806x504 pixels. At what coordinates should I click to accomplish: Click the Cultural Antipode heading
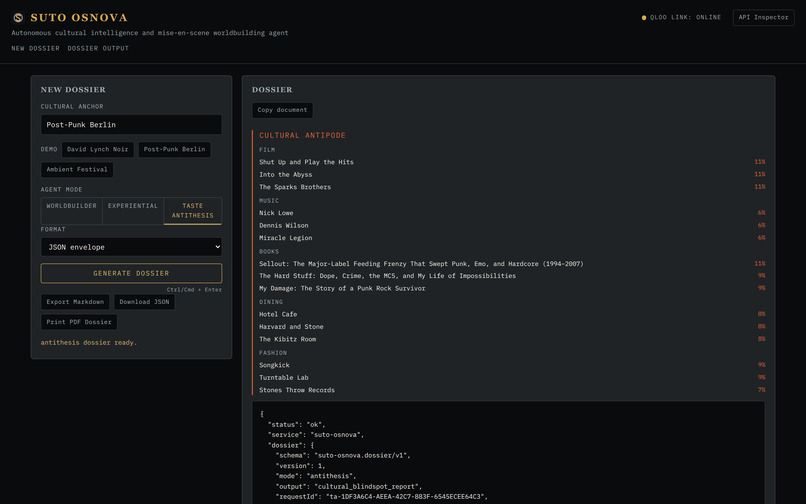coord(302,135)
